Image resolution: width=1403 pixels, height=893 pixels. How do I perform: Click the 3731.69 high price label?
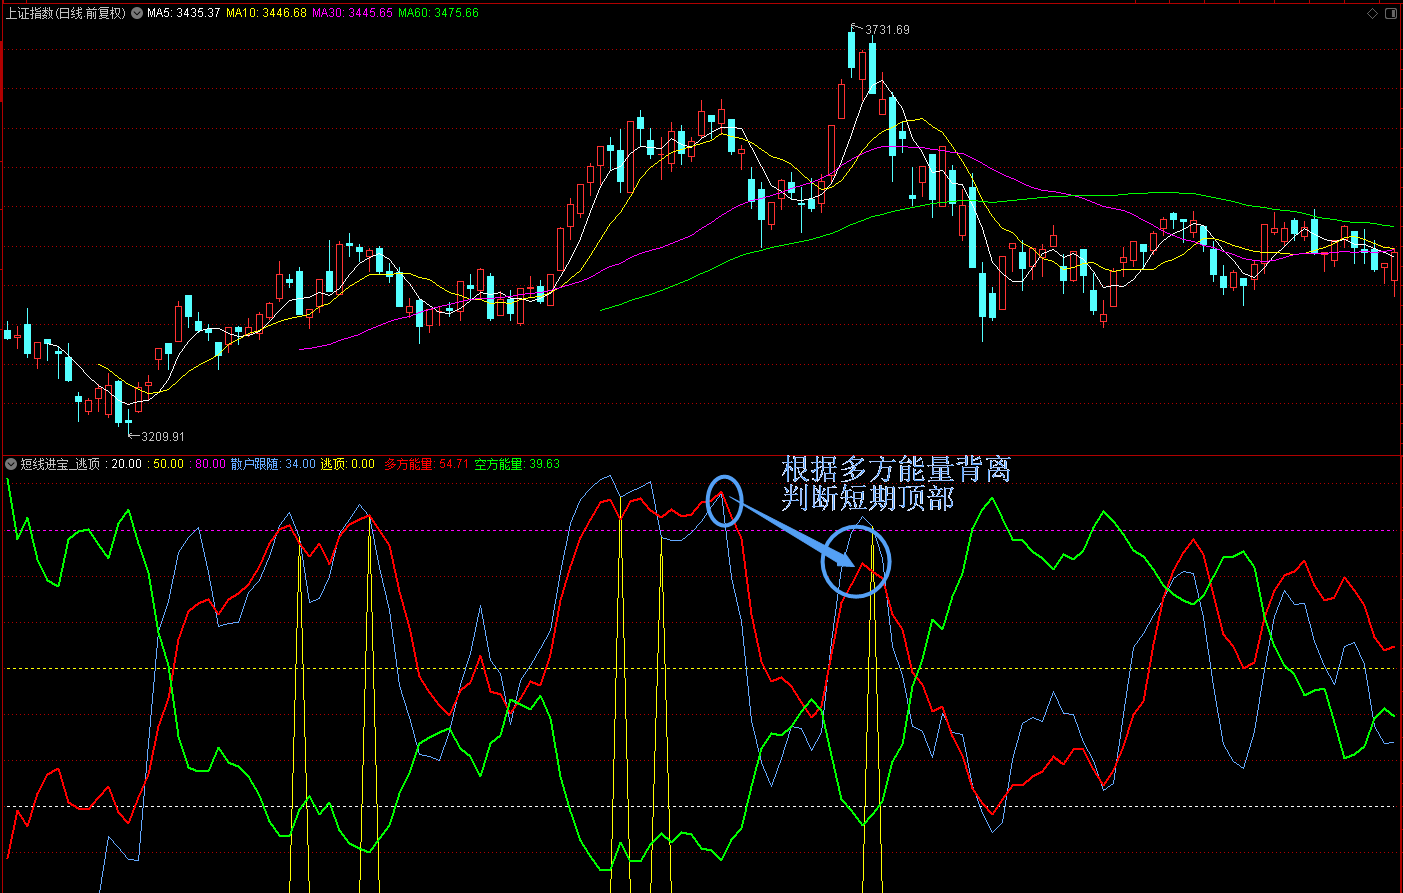887,30
